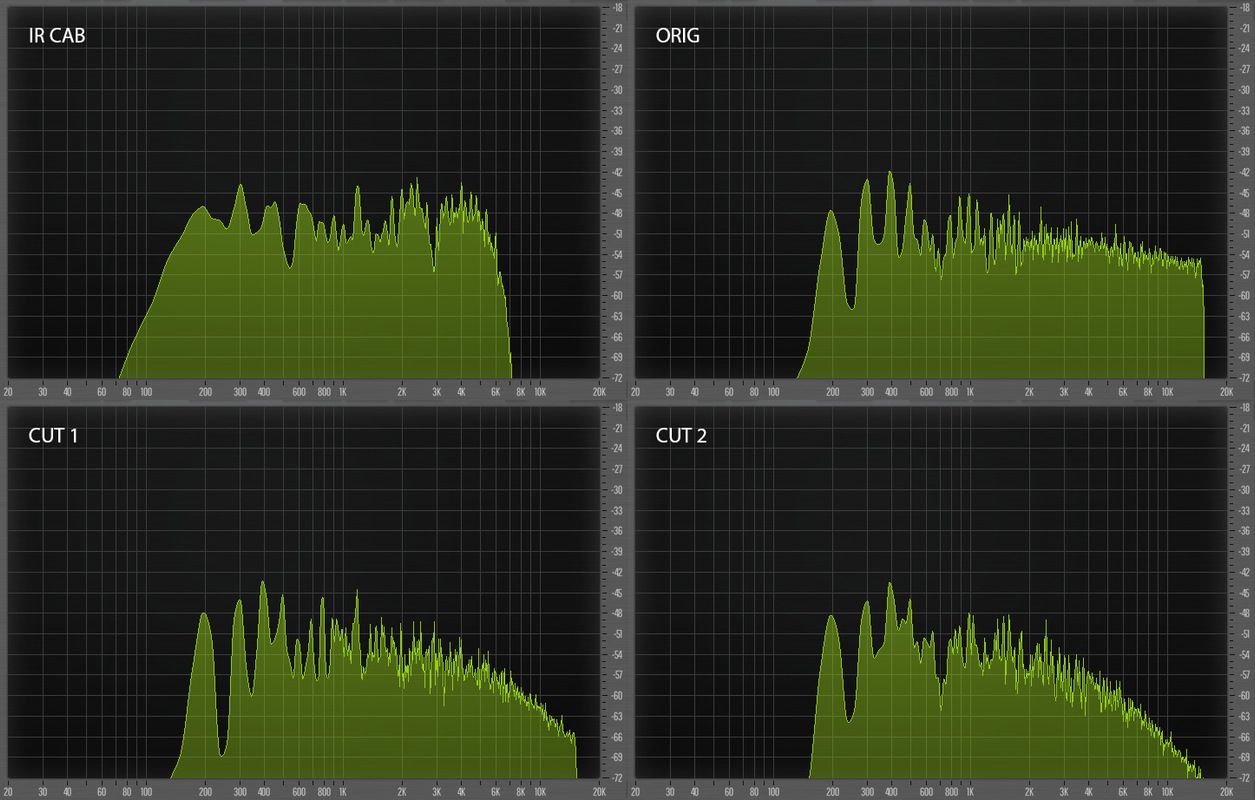
Task: Click the 4K frequency label under CUT 2
Action: pyautogui.click(x=1089, y=792)
